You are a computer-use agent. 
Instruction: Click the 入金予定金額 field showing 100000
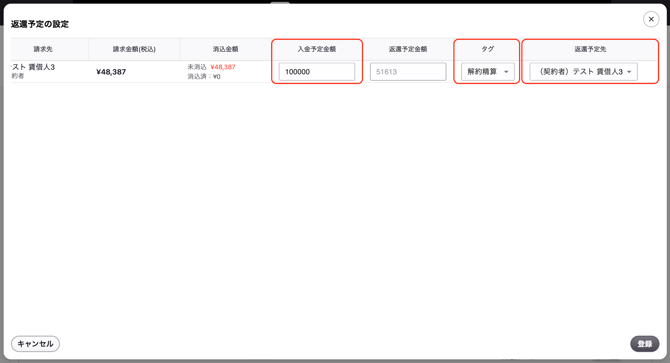point(317,72)
